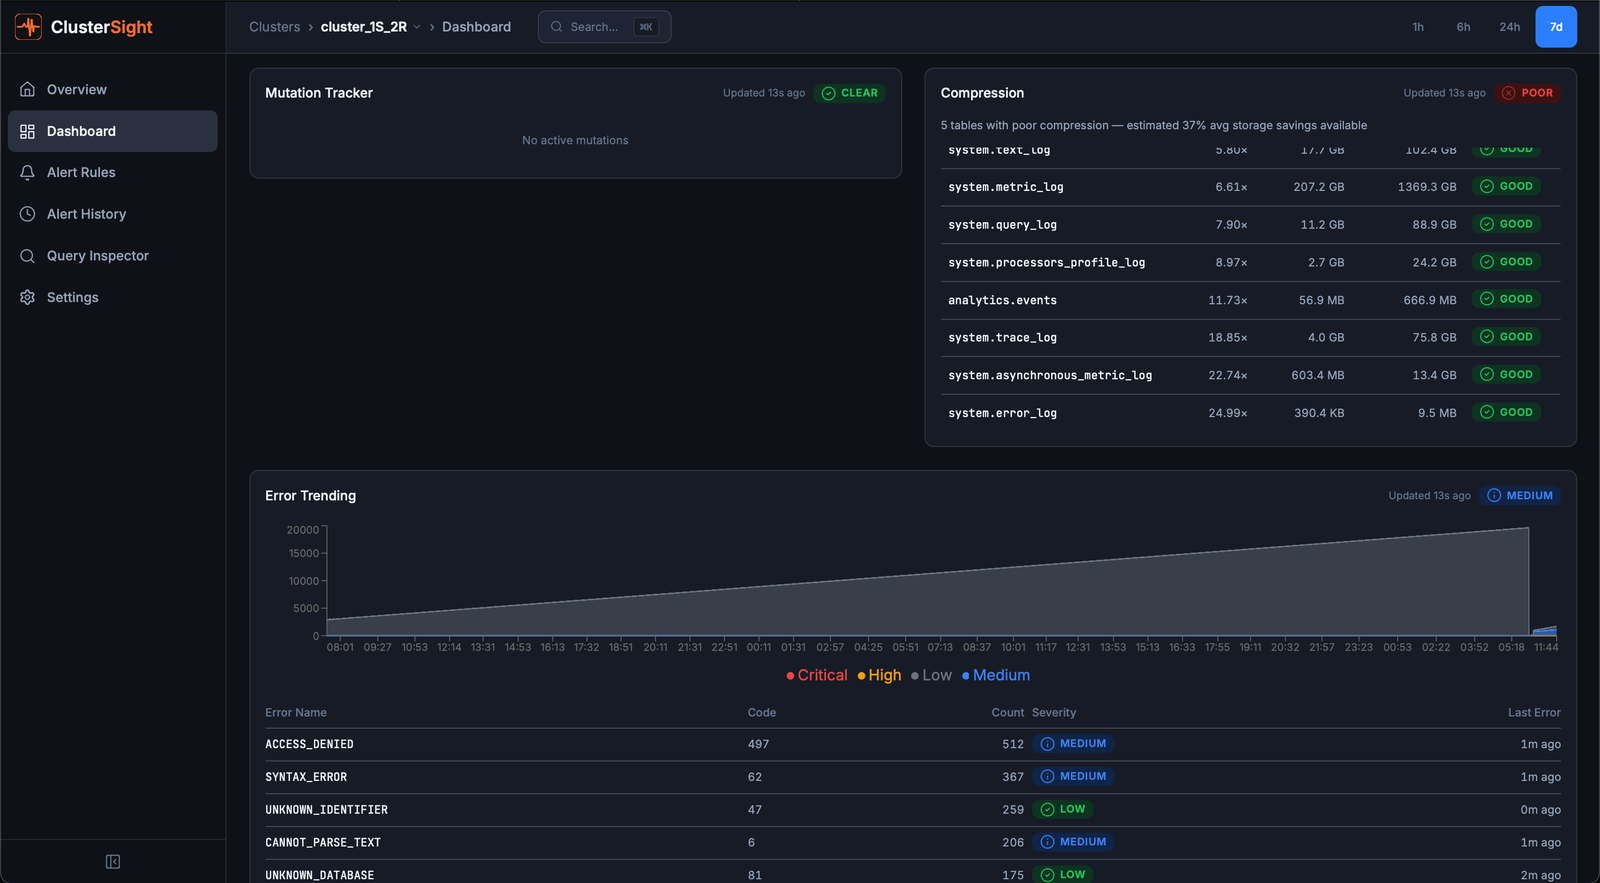Open Settings via the gear icon
The image size is (1600, 883).
coord(28,298)
